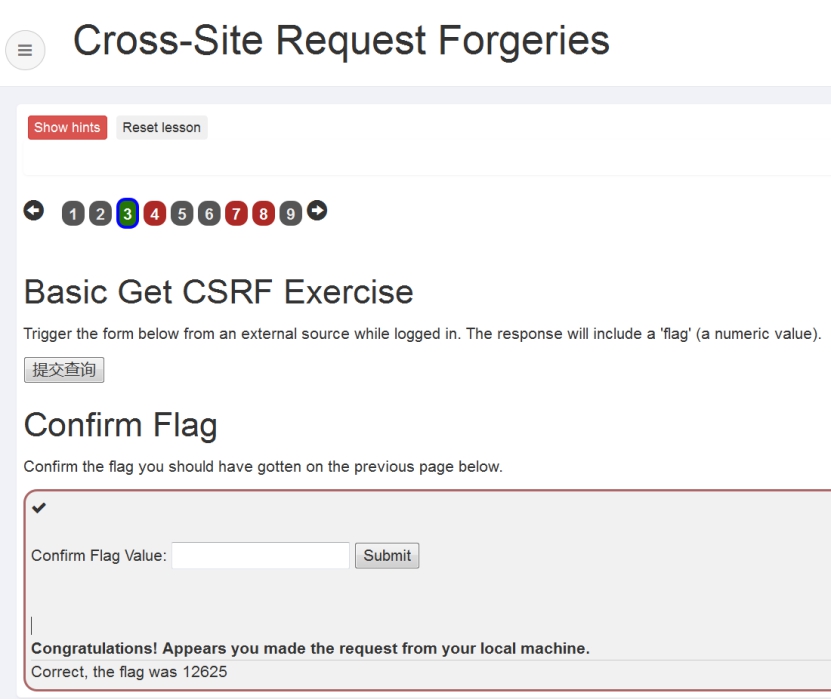Click the 'Correct, the flag was 12625' text
Viewport: 831px width, 700px height.
pos(129,672)
